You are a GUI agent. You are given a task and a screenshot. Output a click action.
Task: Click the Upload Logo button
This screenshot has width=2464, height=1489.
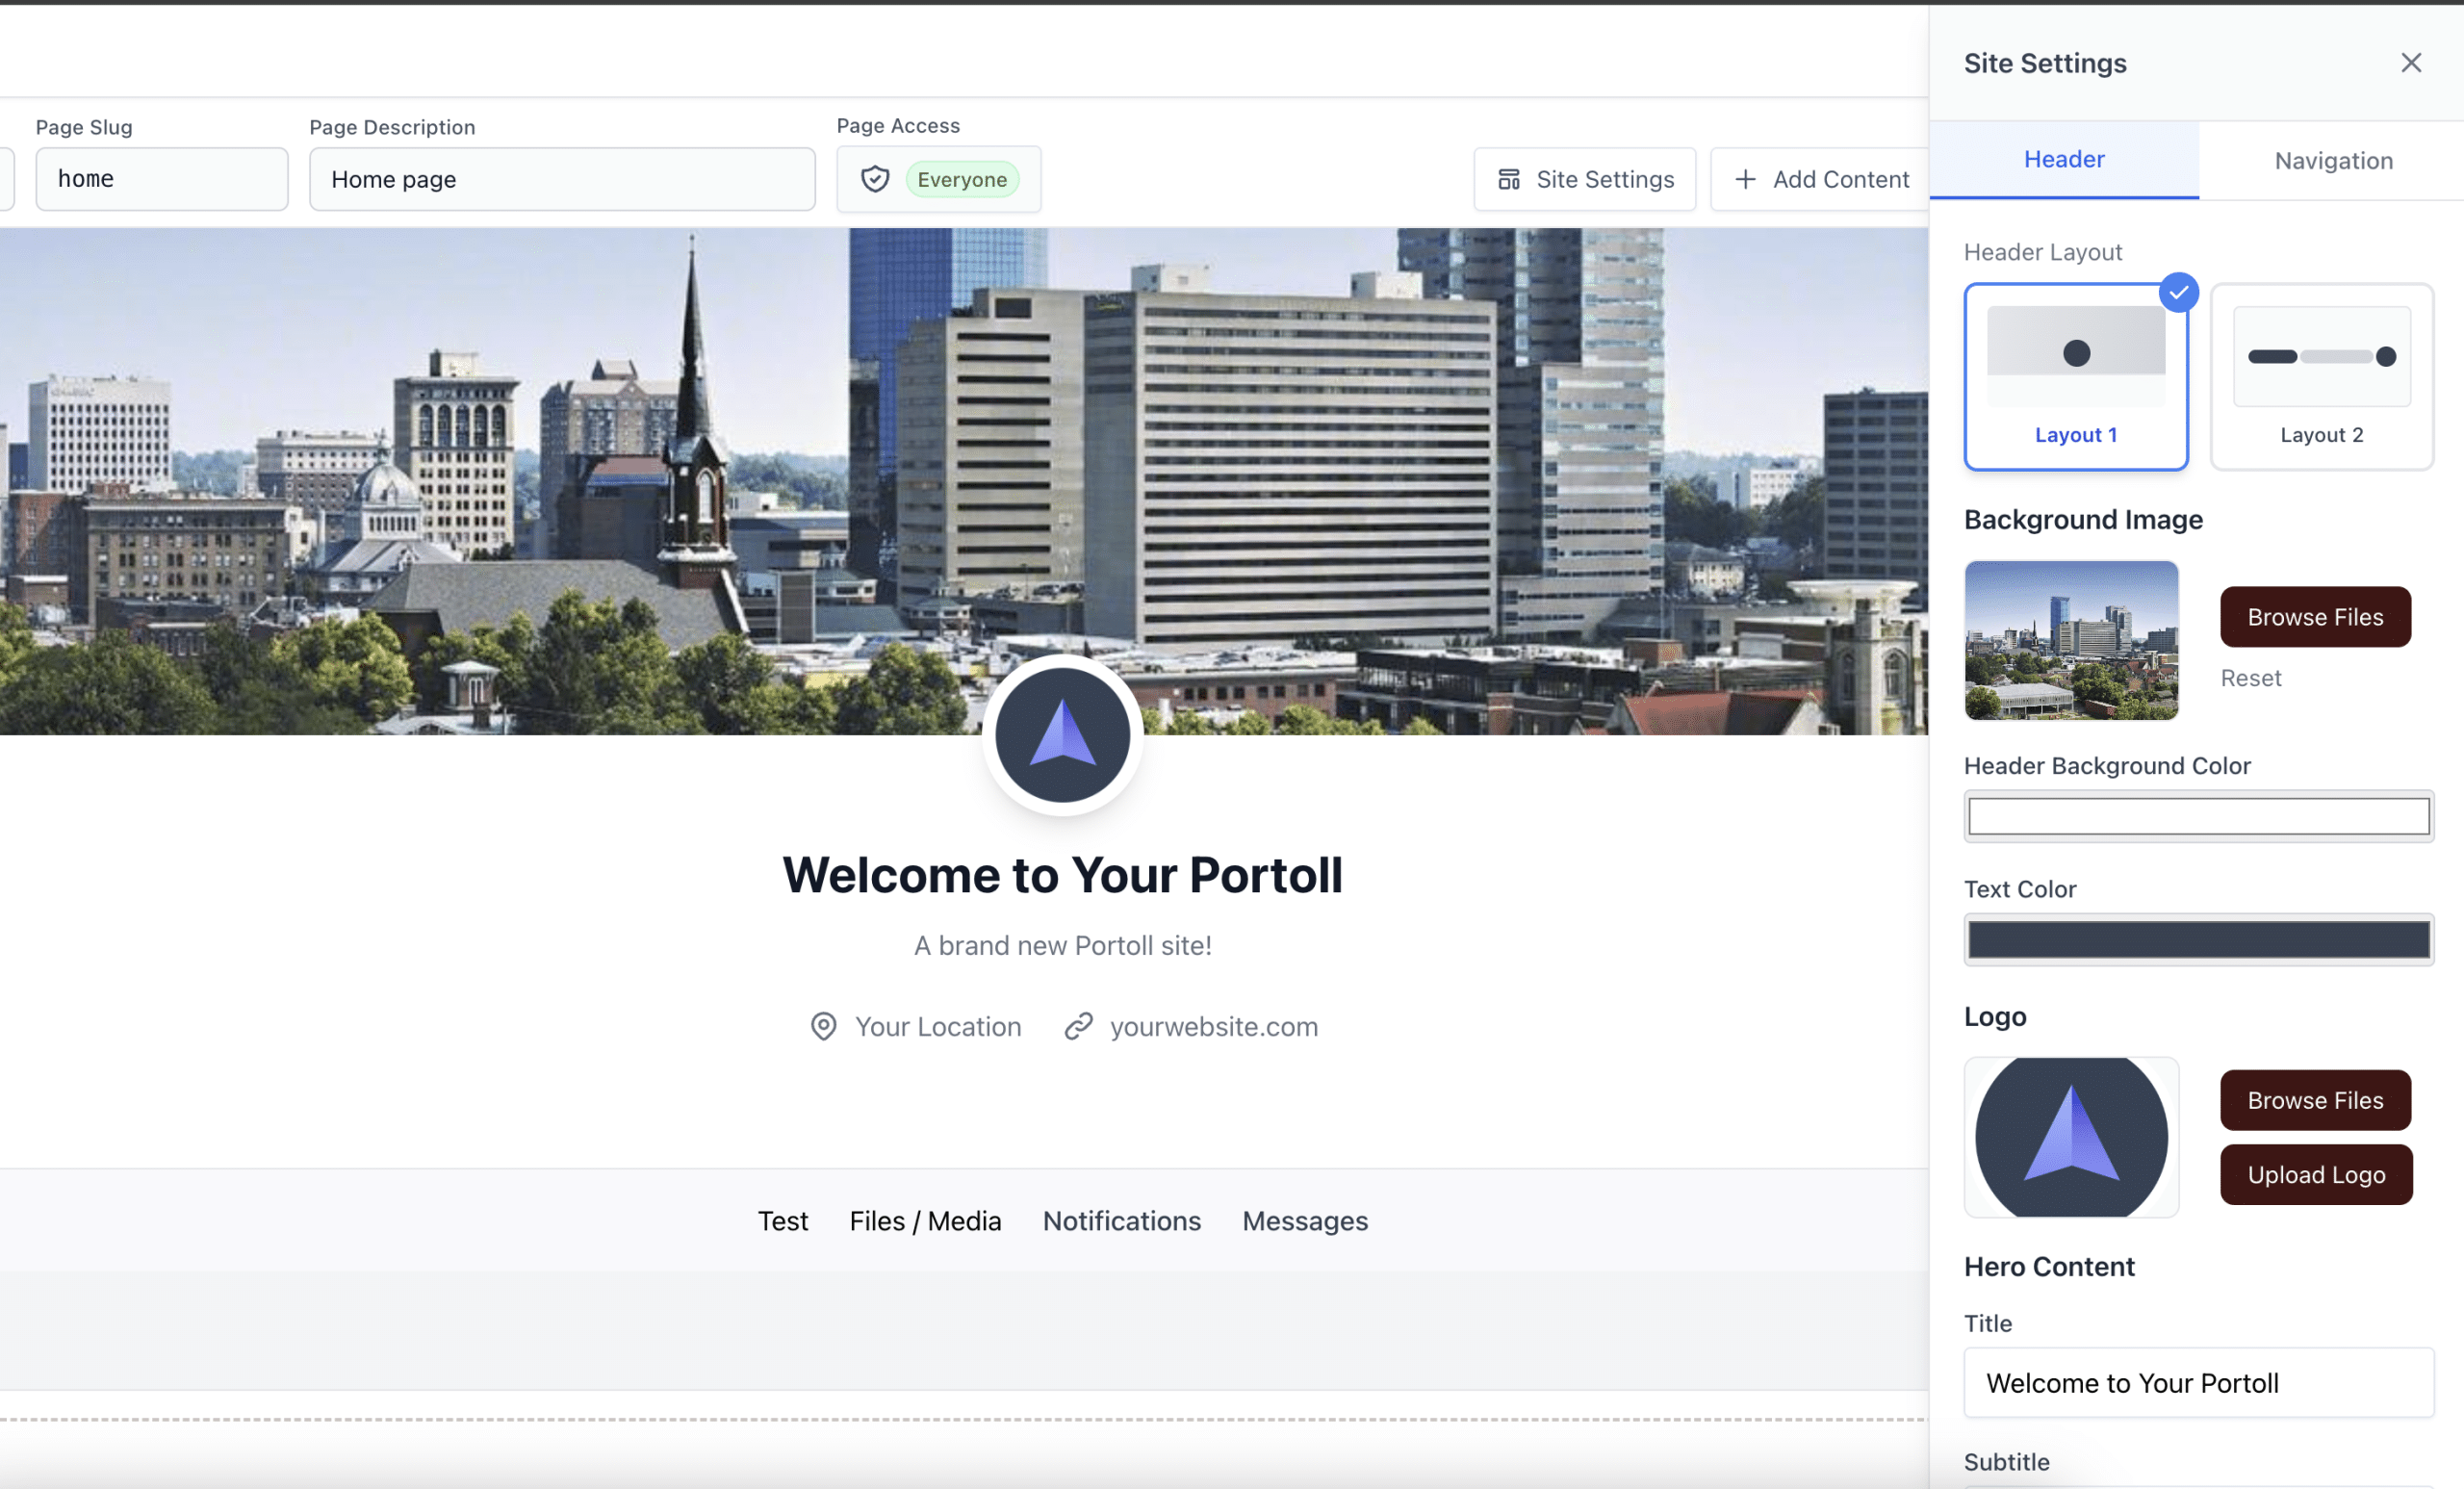(2316, 1175)
